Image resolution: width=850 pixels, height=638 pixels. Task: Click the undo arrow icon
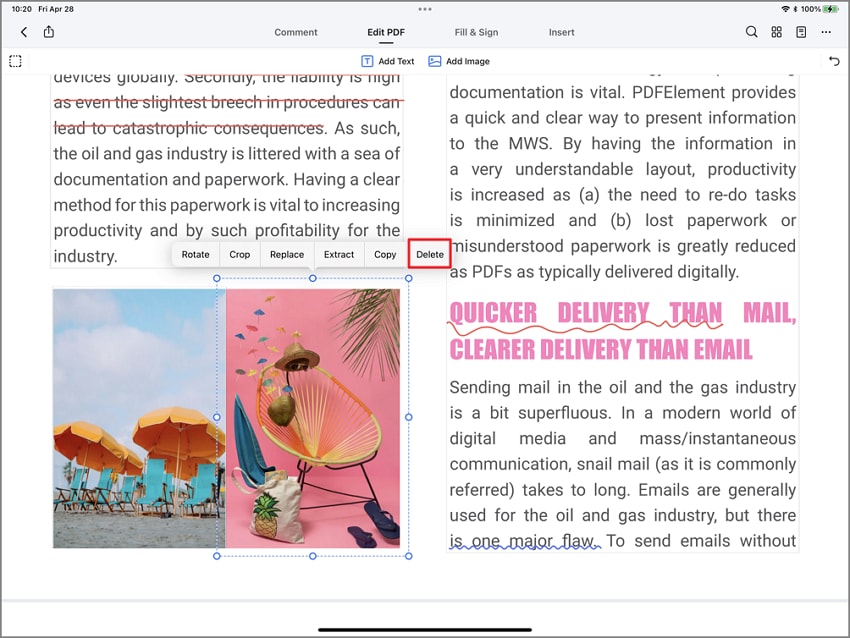coord(834,61)
